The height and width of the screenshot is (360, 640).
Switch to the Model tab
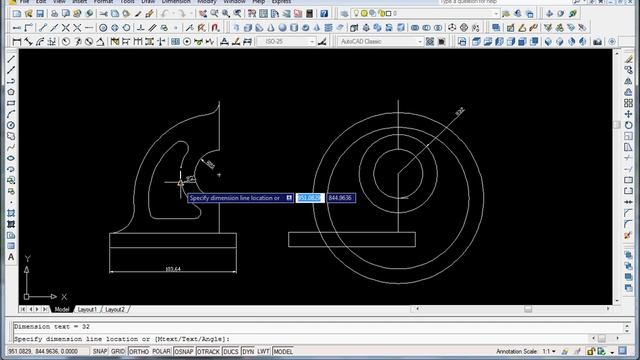(62, 309)
